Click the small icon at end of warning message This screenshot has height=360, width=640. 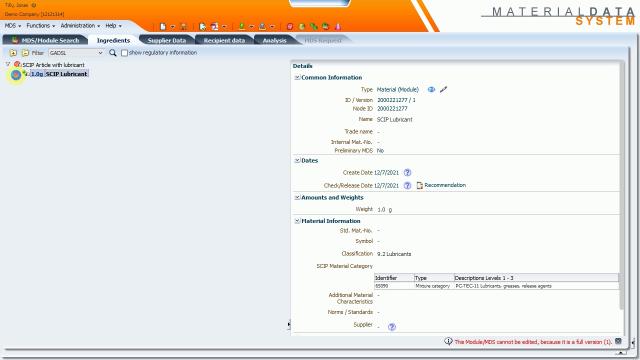[x=618, y=341]
